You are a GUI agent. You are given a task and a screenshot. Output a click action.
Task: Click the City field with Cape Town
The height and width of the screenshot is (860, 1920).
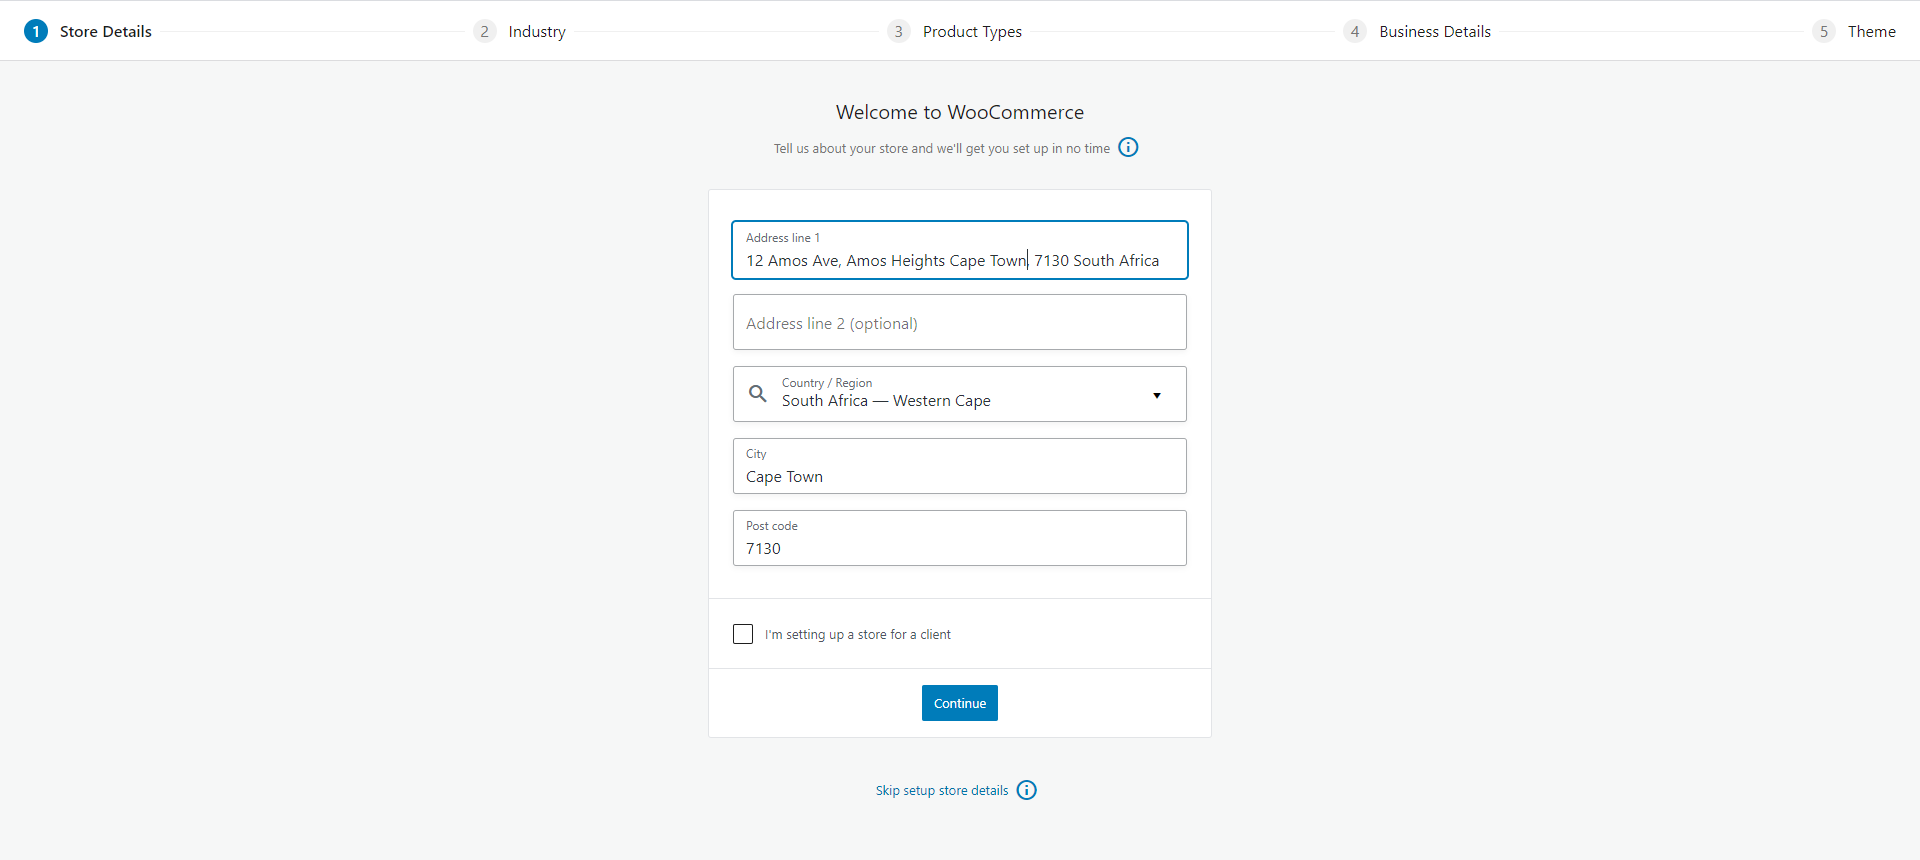(x=960, y=466)
